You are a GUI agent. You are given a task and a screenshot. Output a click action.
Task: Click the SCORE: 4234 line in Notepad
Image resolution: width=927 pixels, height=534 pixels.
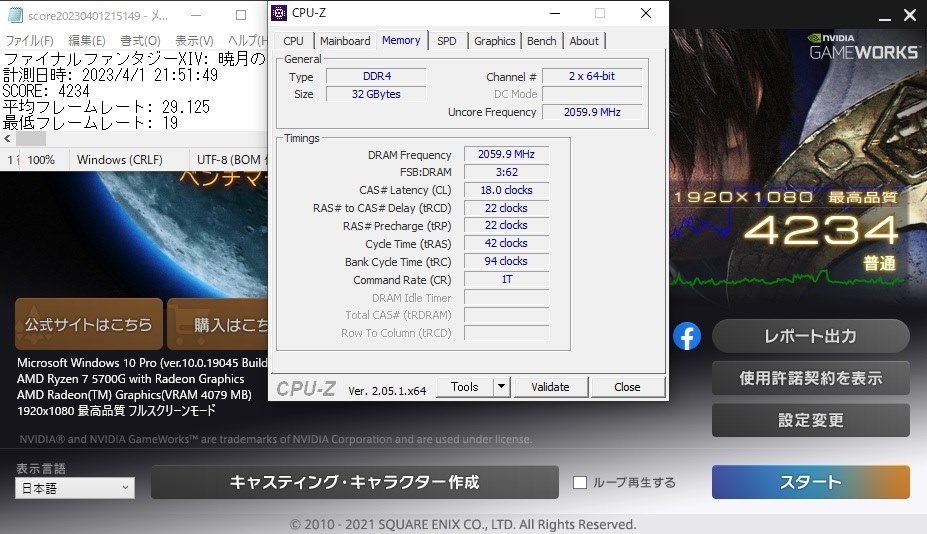coord(46,91)
